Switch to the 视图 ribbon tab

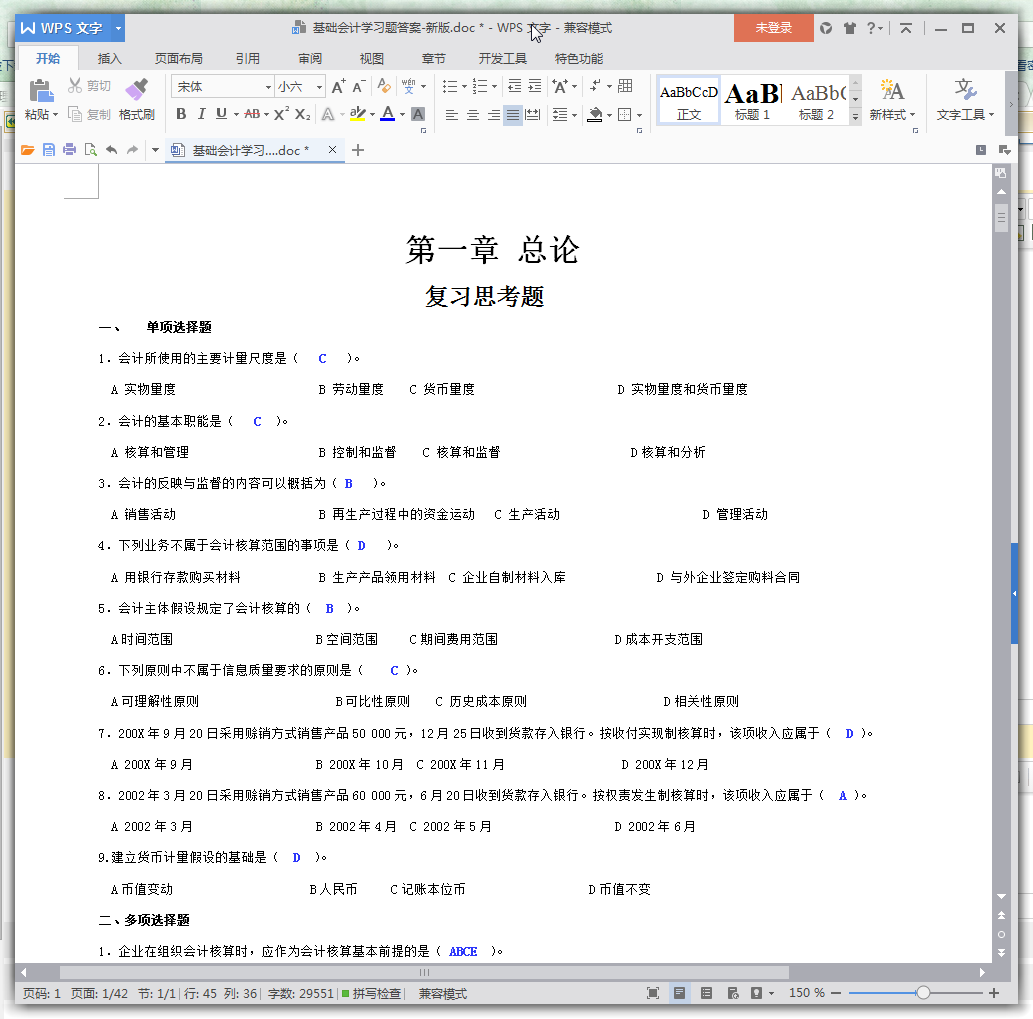tap(372, 59)
